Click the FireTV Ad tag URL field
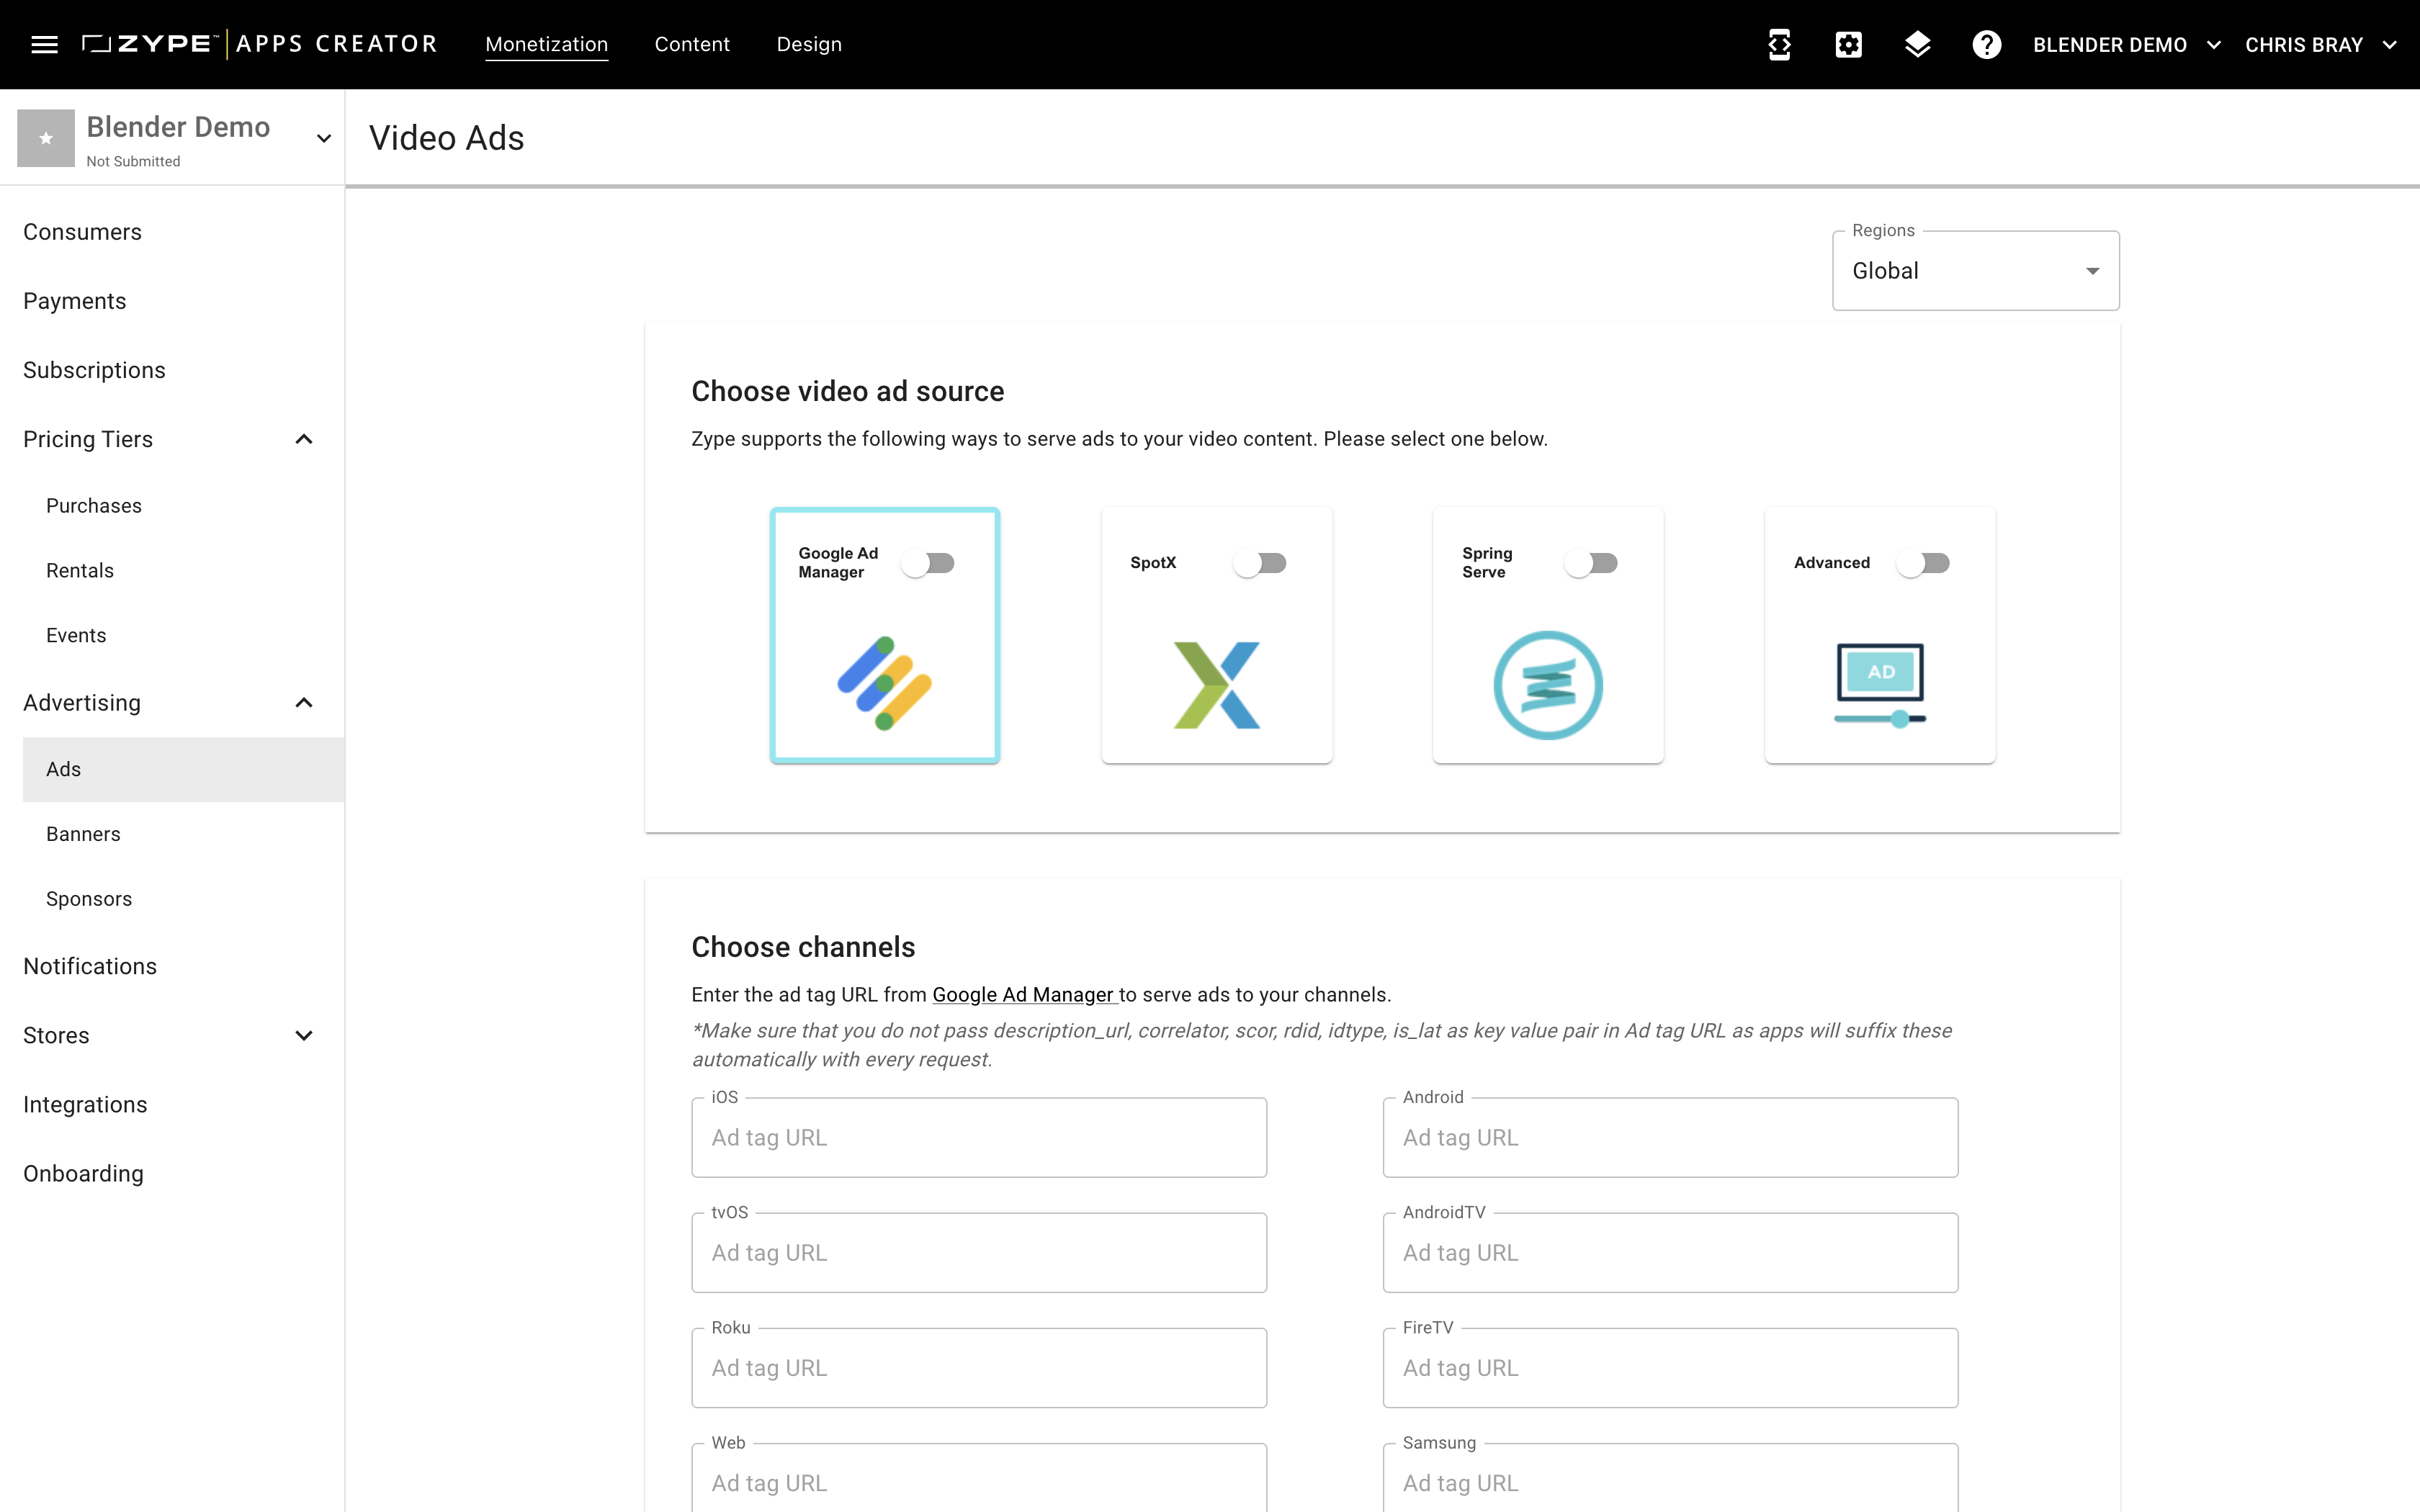The height and width of the screenshot is (1512, 2420). [x=1670, y=1368]
